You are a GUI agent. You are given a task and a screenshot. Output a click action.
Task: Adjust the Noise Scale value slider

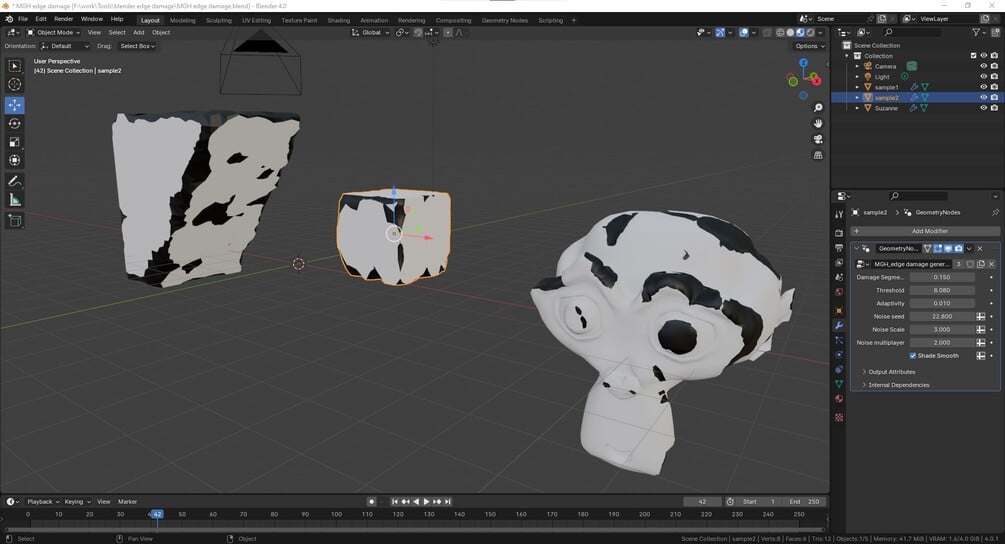pos(942,329)
